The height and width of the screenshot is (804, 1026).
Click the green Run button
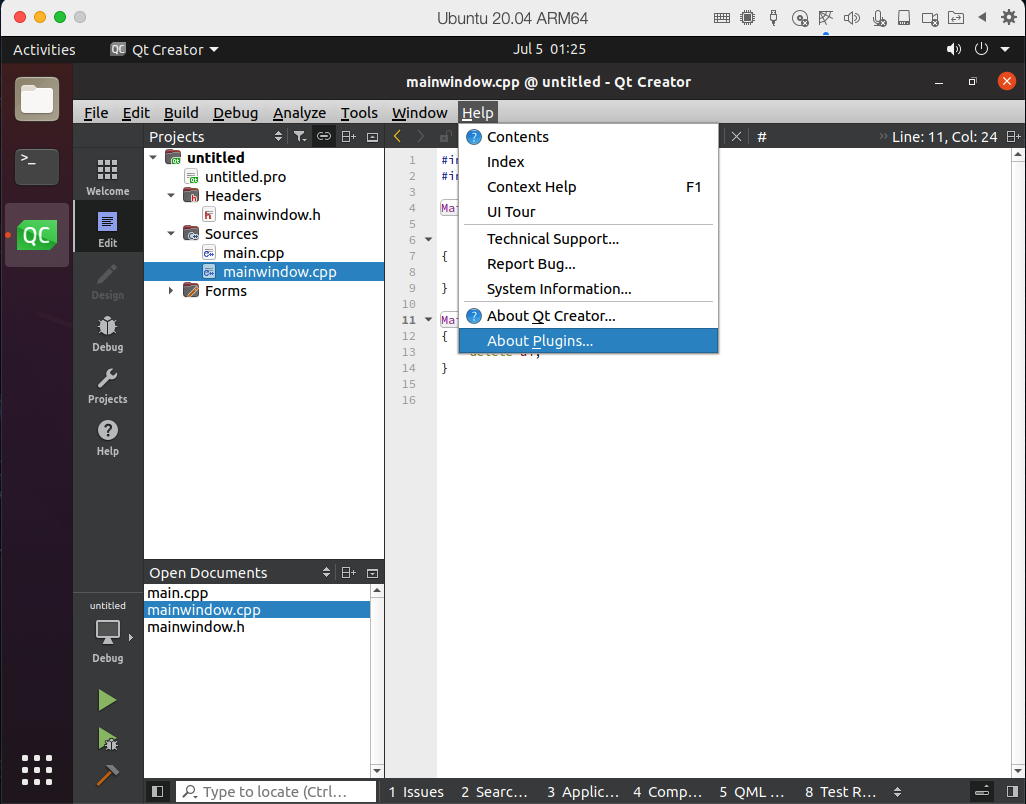107,700
